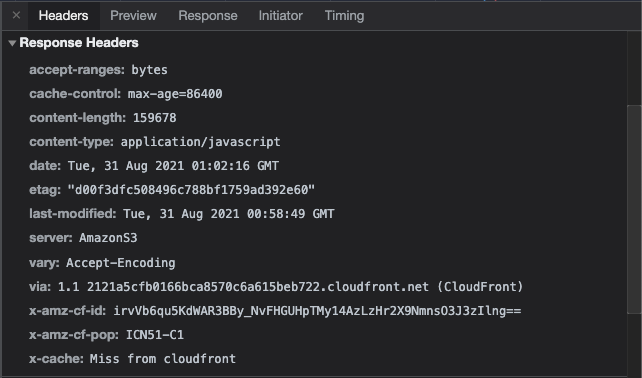Select the vary header name
This screenshot has height=378, width=642.
coord(44,263)
